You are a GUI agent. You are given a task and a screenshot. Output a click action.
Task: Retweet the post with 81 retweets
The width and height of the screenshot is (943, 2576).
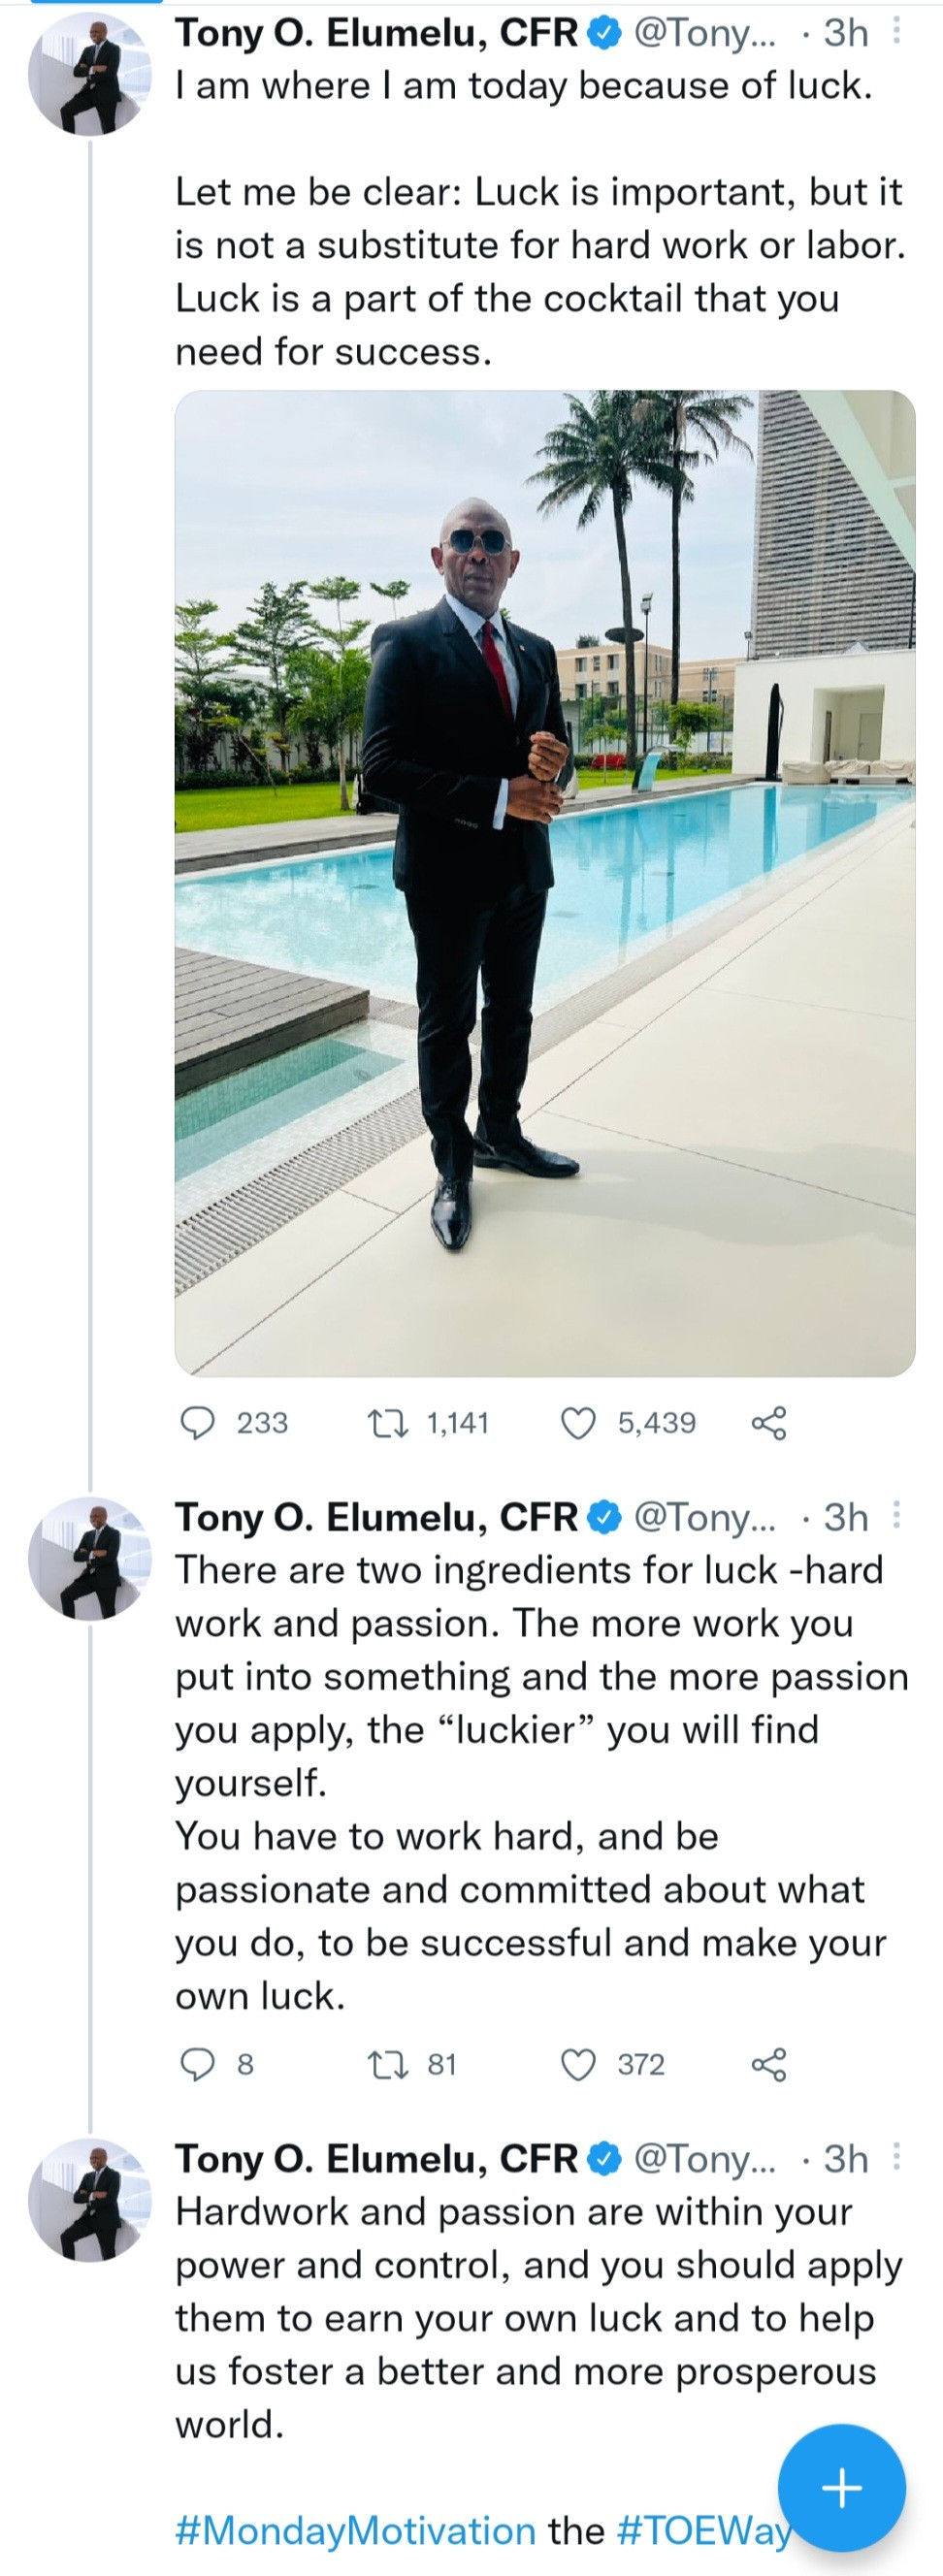click(388, 2064)
